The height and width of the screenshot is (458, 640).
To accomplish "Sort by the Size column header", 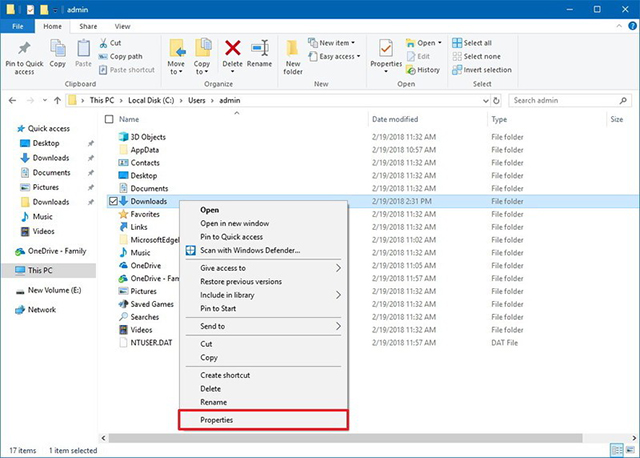I will coord(616,119).
